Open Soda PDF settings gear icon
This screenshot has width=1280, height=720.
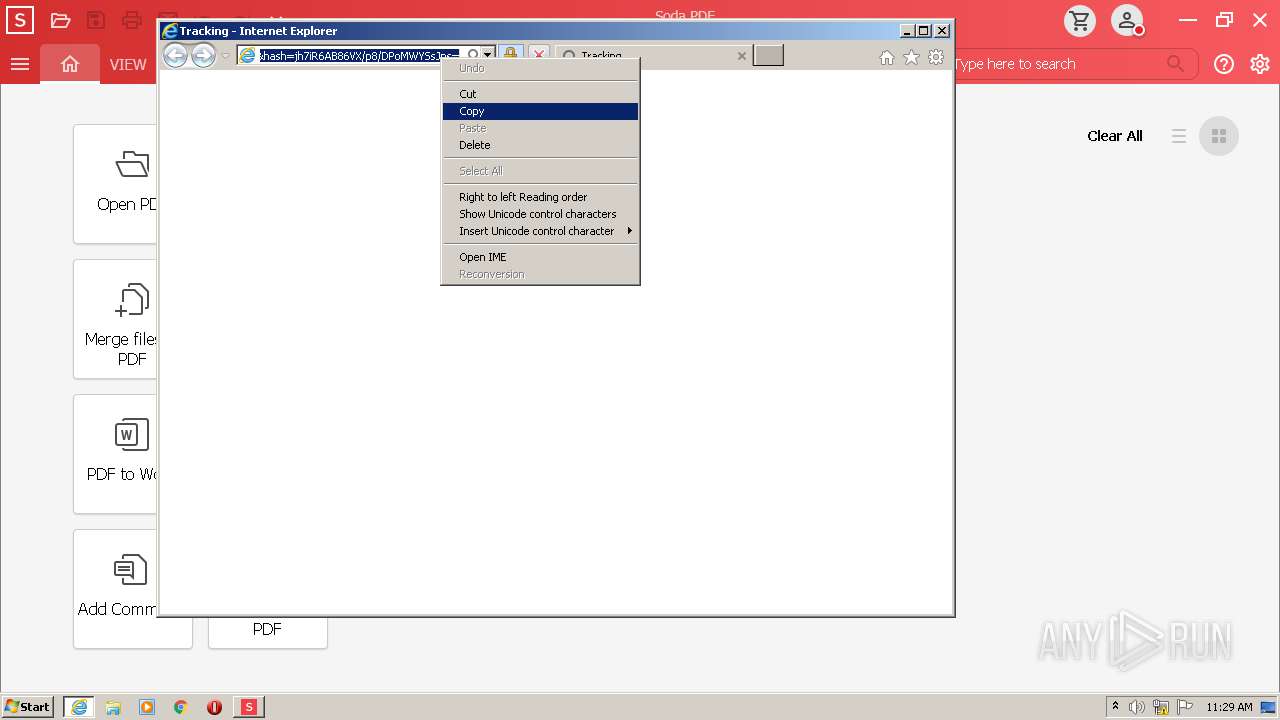coord(1260,64)
